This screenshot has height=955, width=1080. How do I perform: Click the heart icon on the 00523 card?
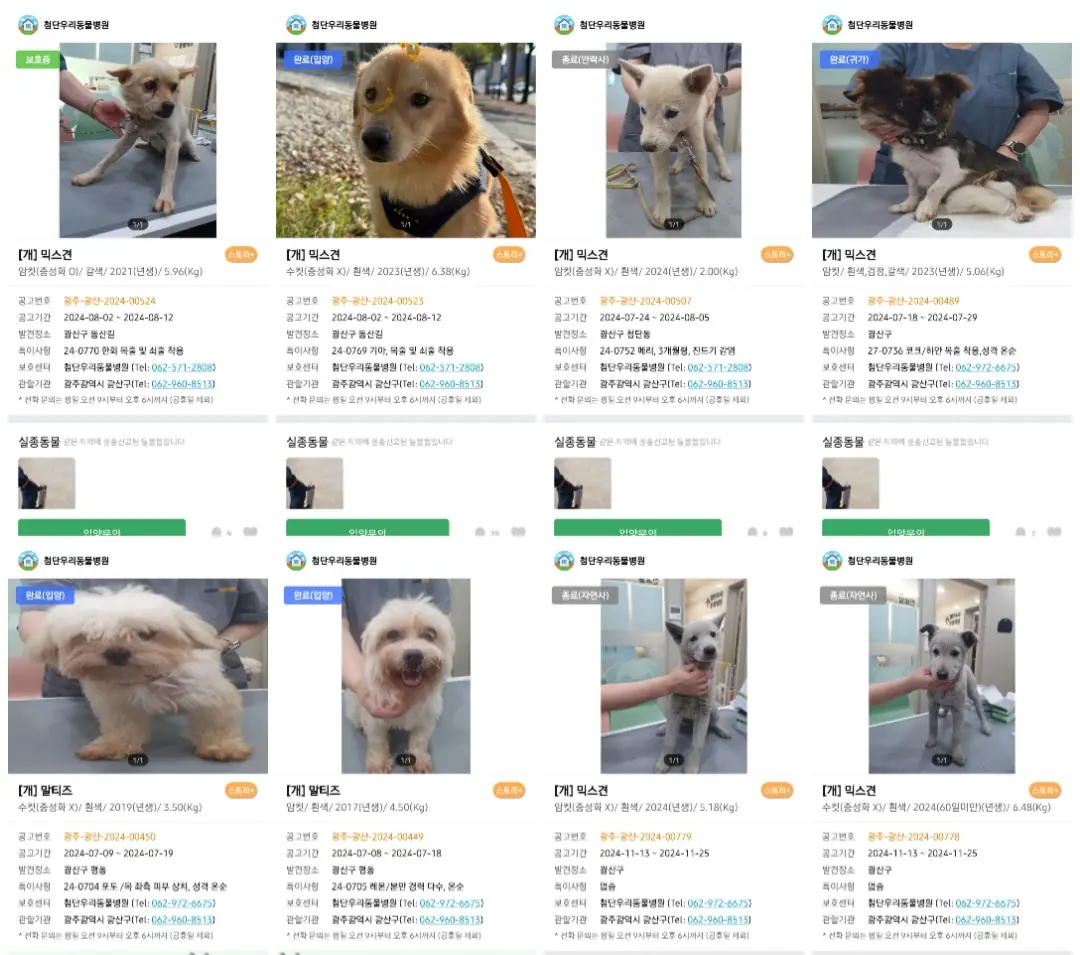[519, 532]
